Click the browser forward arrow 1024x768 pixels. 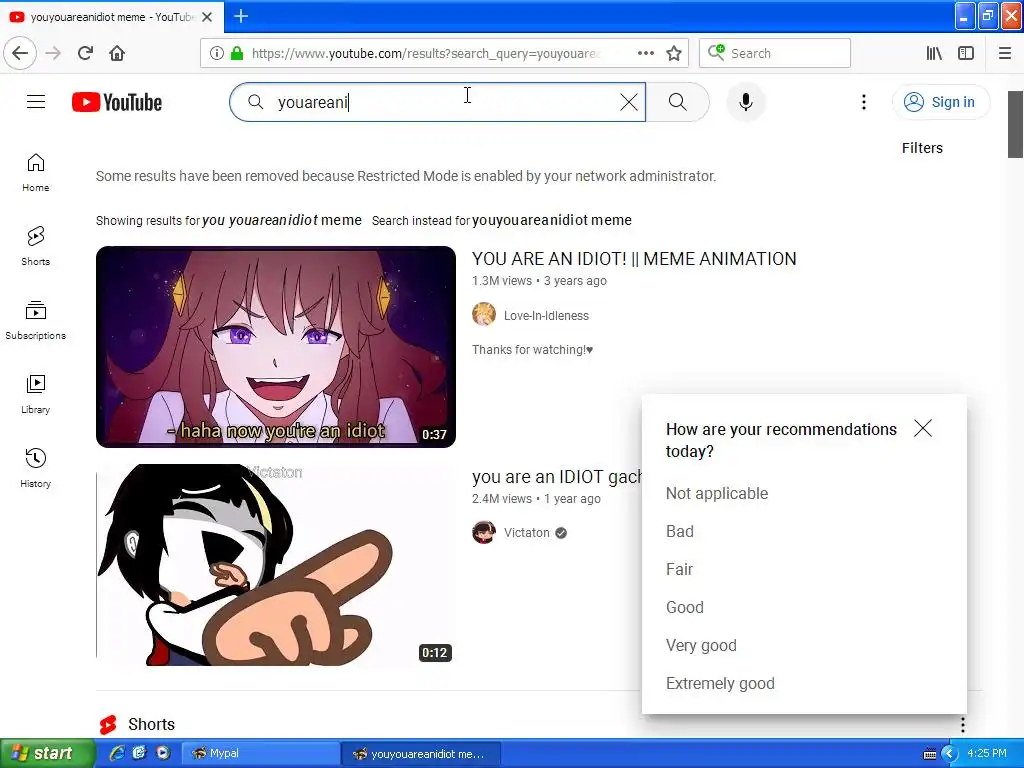click(54, 53)
